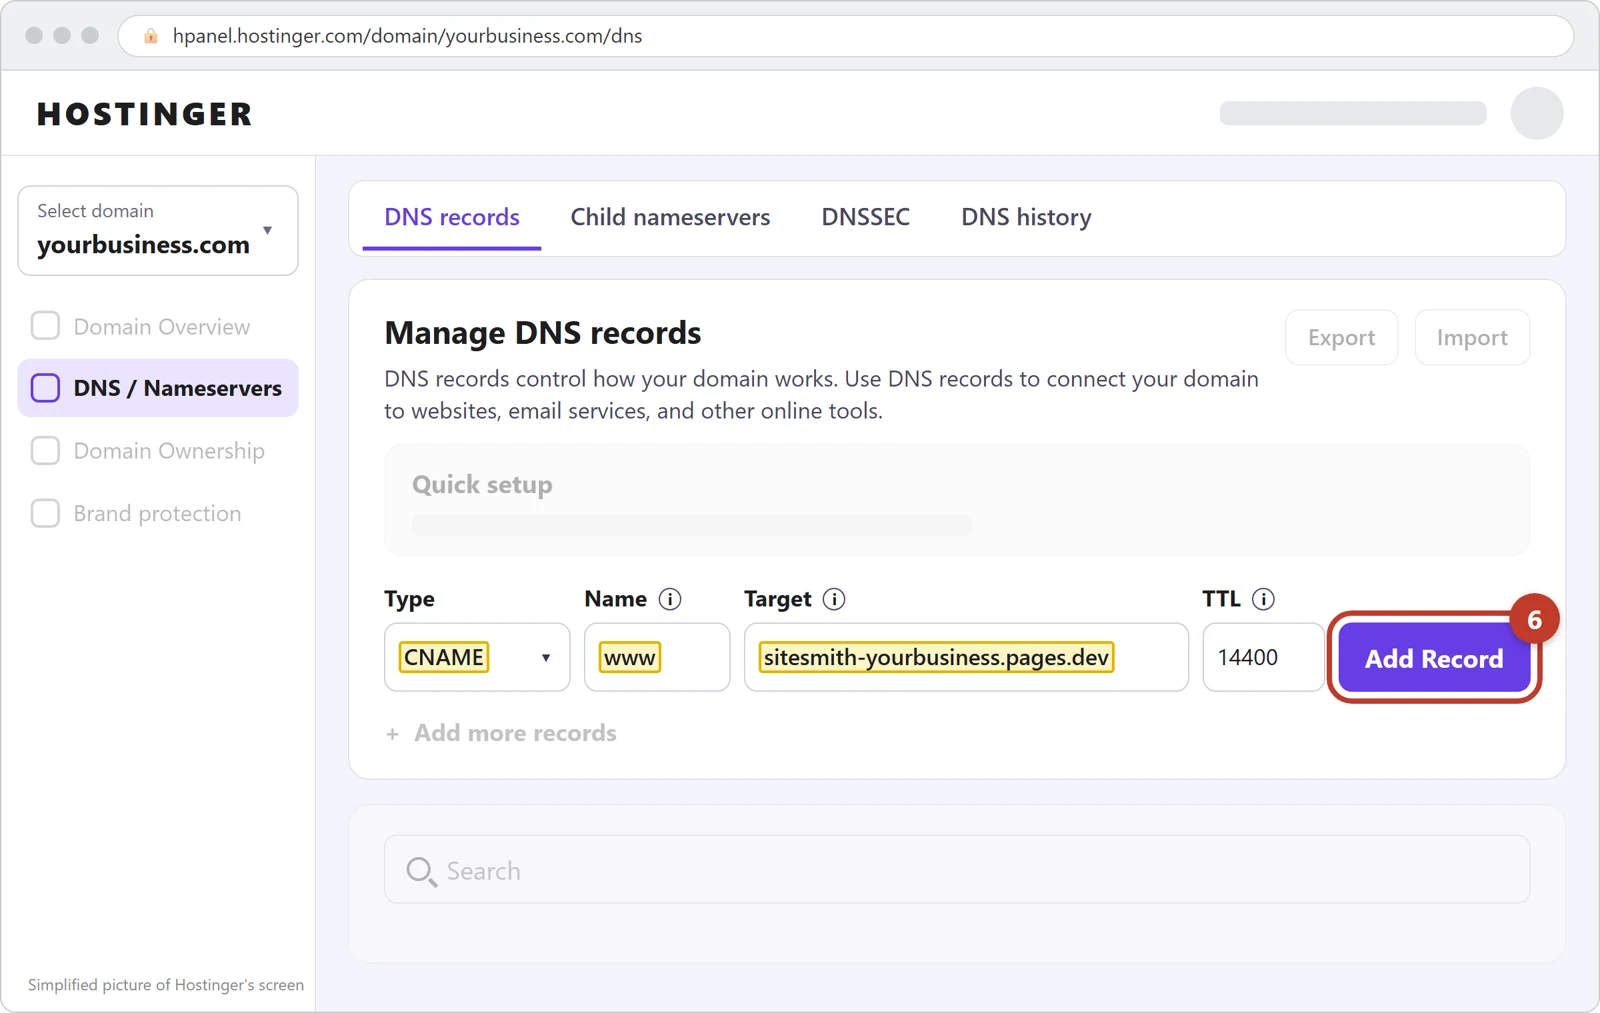Click the lock icon in address bar
Image resolution: width=1600 pixels, height=1013 pixels.
coord(151,36)
